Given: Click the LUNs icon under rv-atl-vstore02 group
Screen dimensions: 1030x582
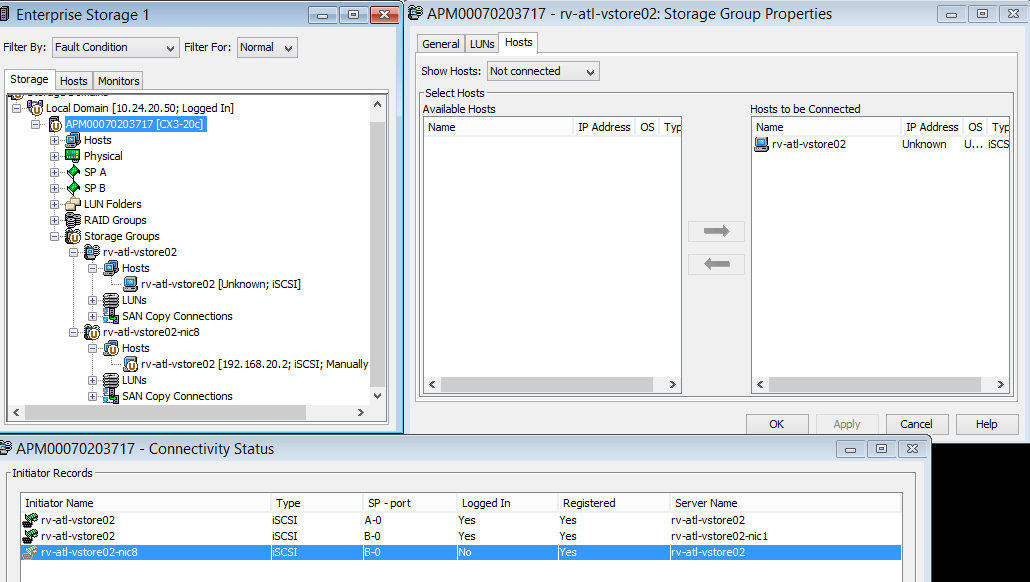Looking at the screenshot, I should tap(111, 300).
